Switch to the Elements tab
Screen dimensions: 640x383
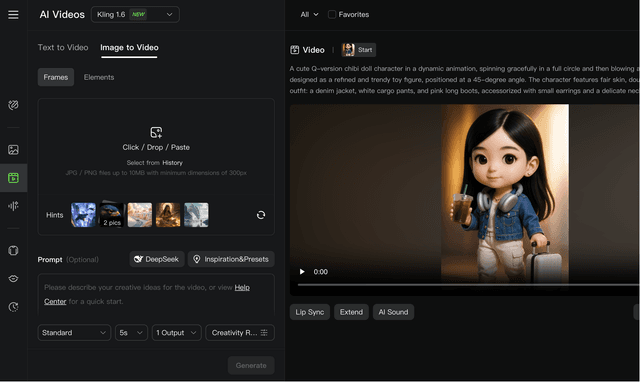[x=99, y=77]
